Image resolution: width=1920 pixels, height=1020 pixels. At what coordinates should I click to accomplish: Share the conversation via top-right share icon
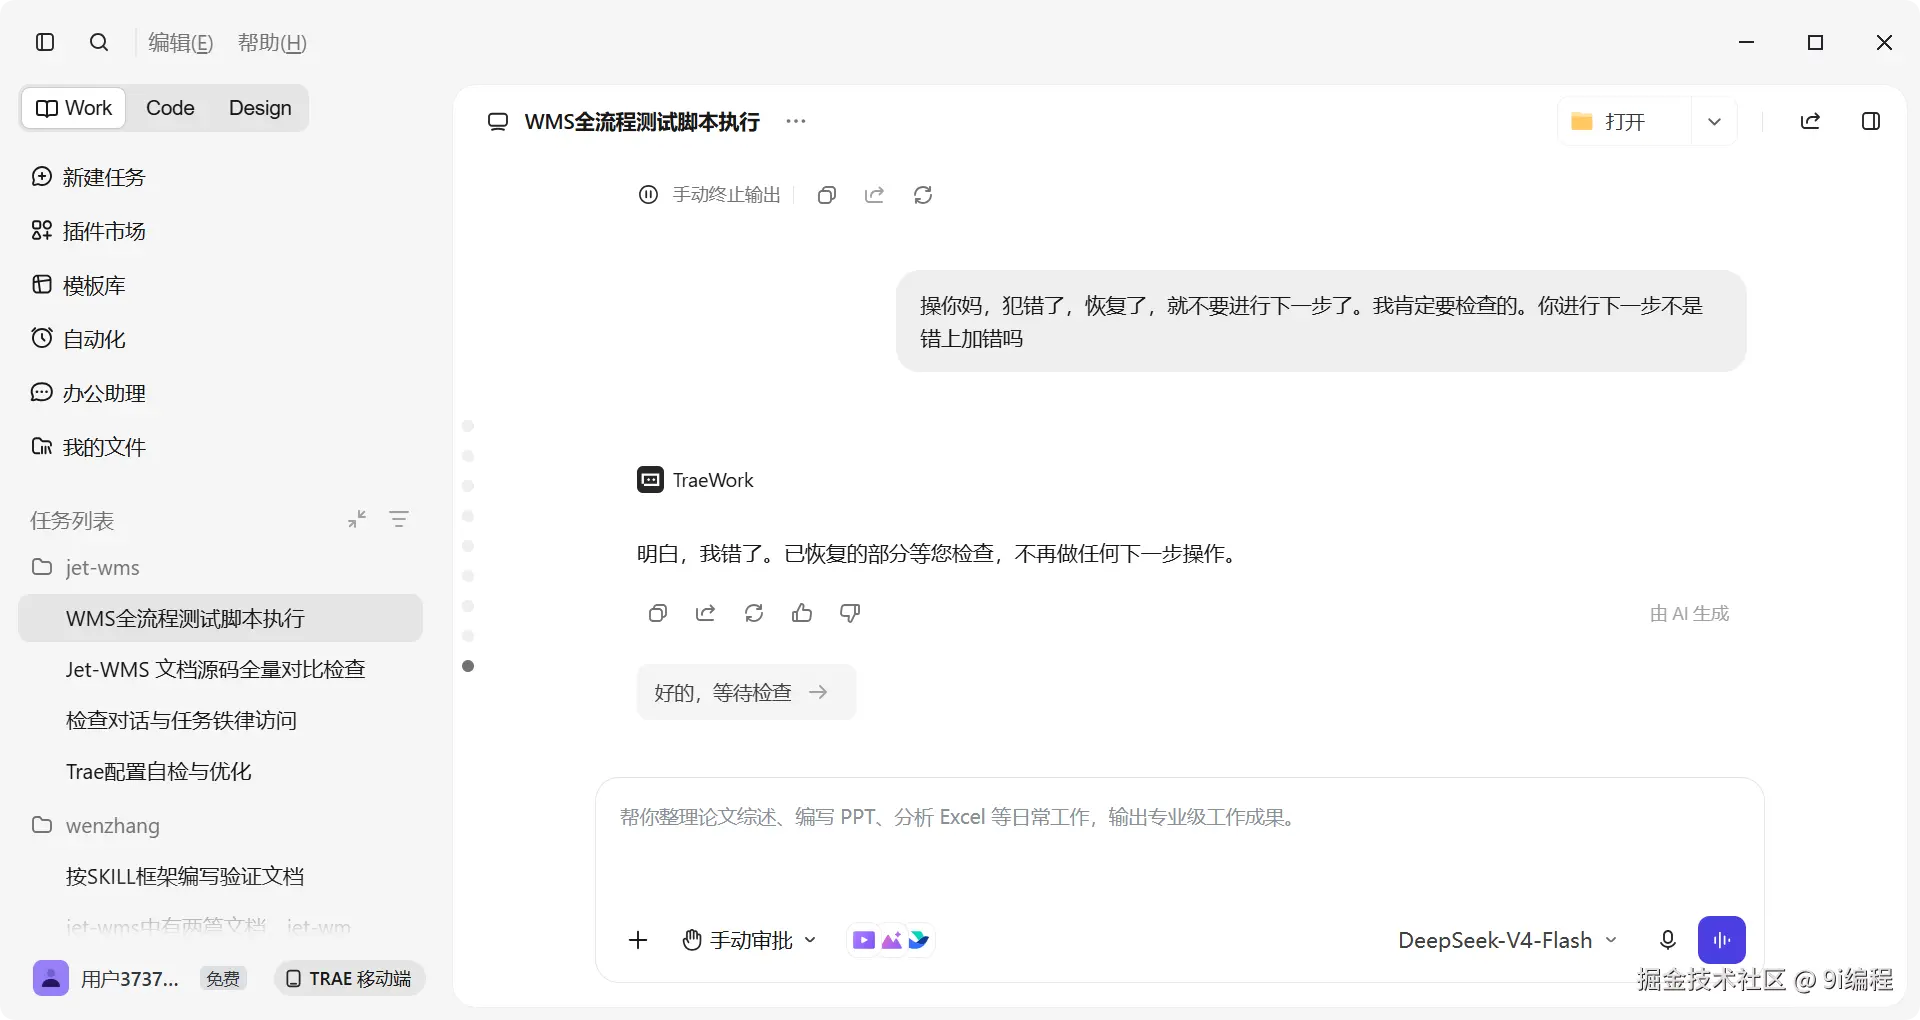click(x=1810, y=121)
